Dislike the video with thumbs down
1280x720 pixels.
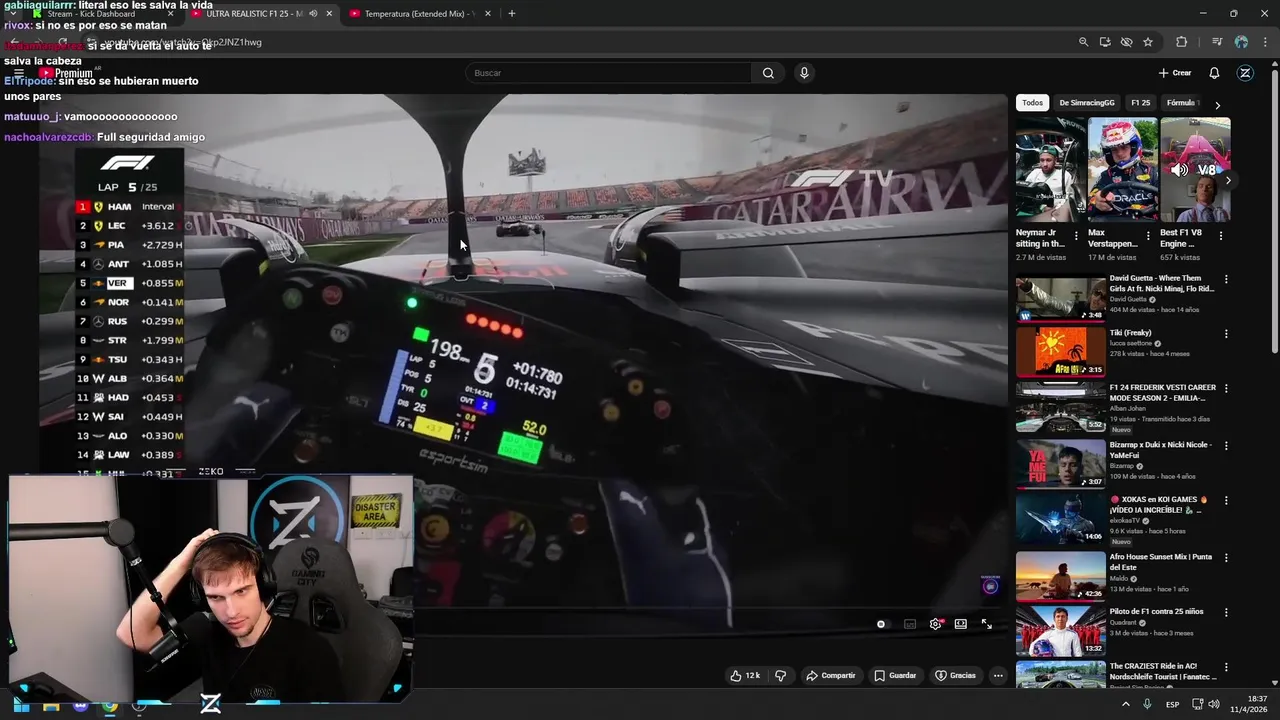[781, 675]
